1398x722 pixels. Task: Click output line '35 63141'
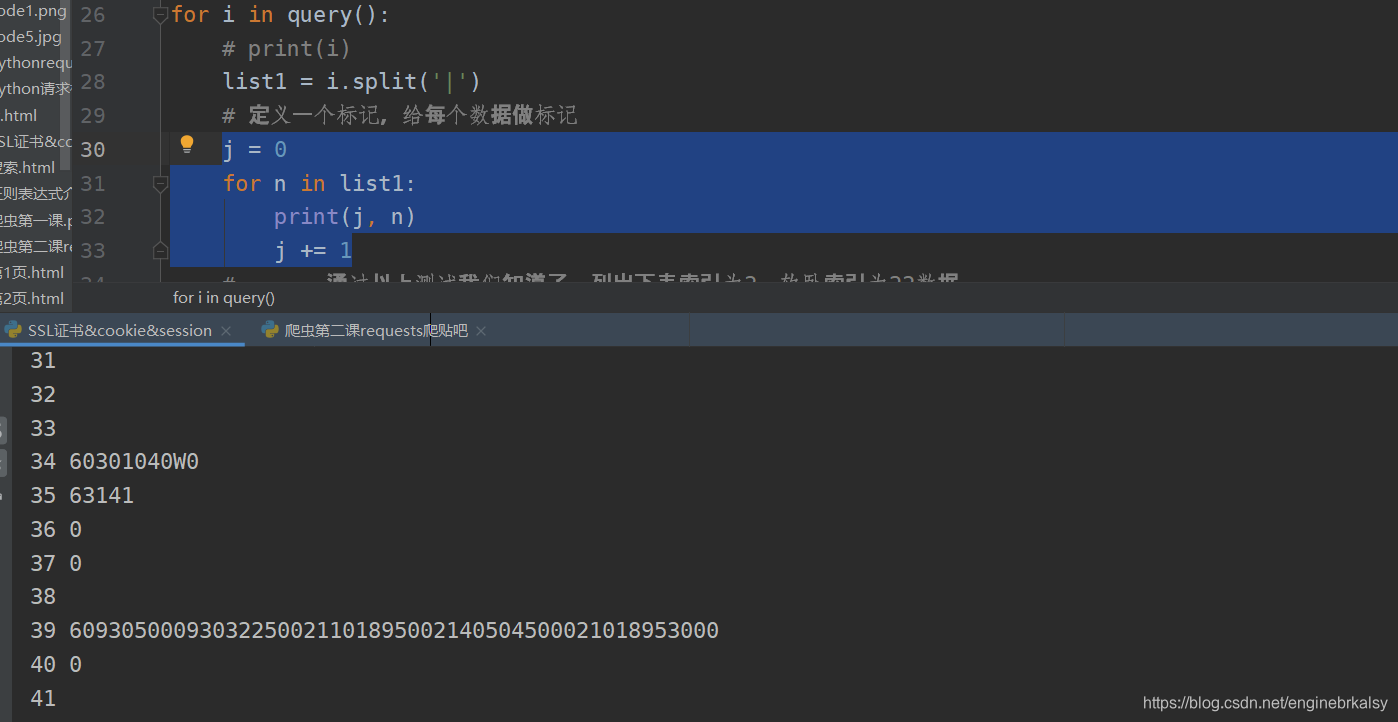82,496
